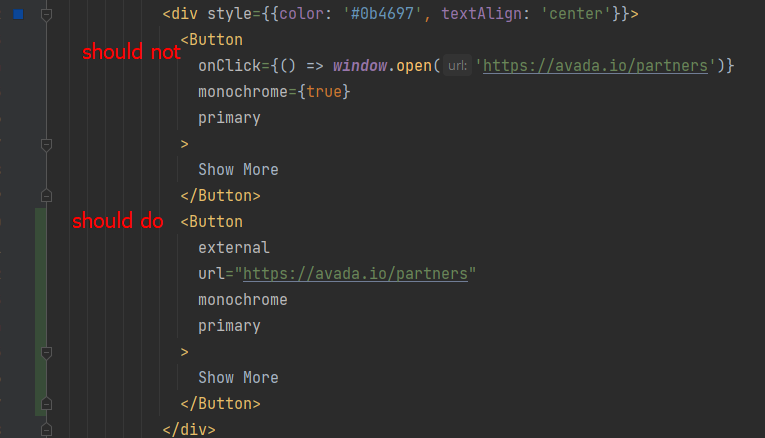
Task: Click fold marker at second </Button> line
Action: click(x=46, y=403)
